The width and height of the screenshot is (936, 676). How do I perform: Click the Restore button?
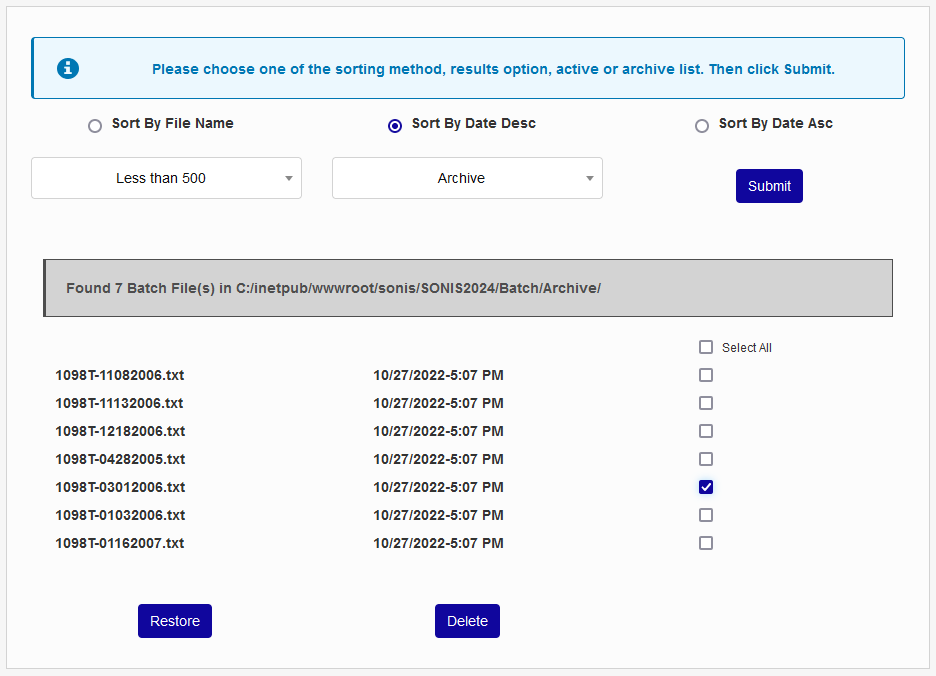175,621
